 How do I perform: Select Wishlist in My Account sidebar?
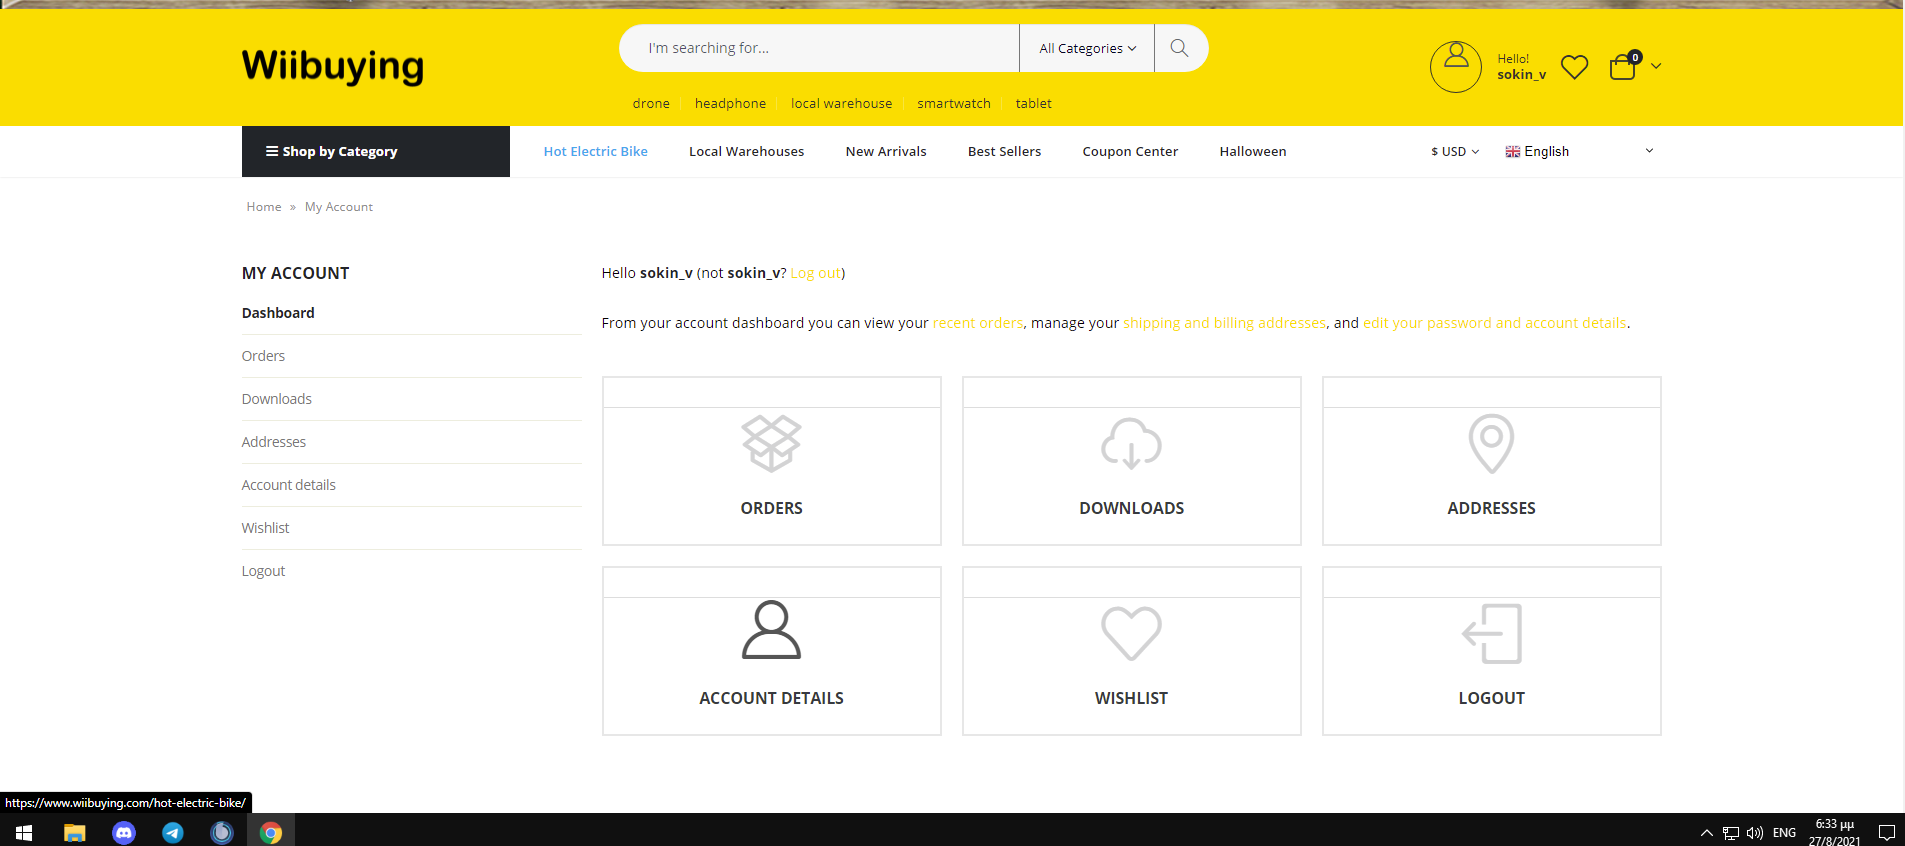(x=265, y=528)
